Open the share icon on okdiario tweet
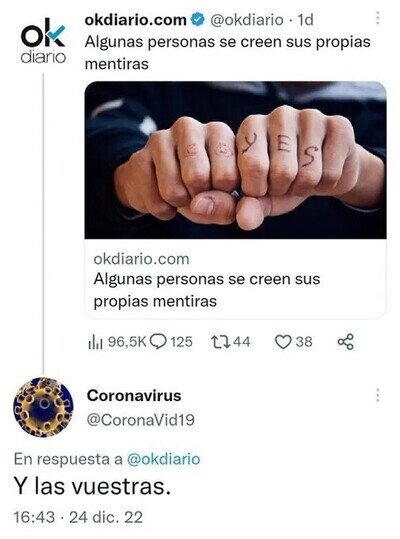400x539 pixels. [x=345, y=342]
